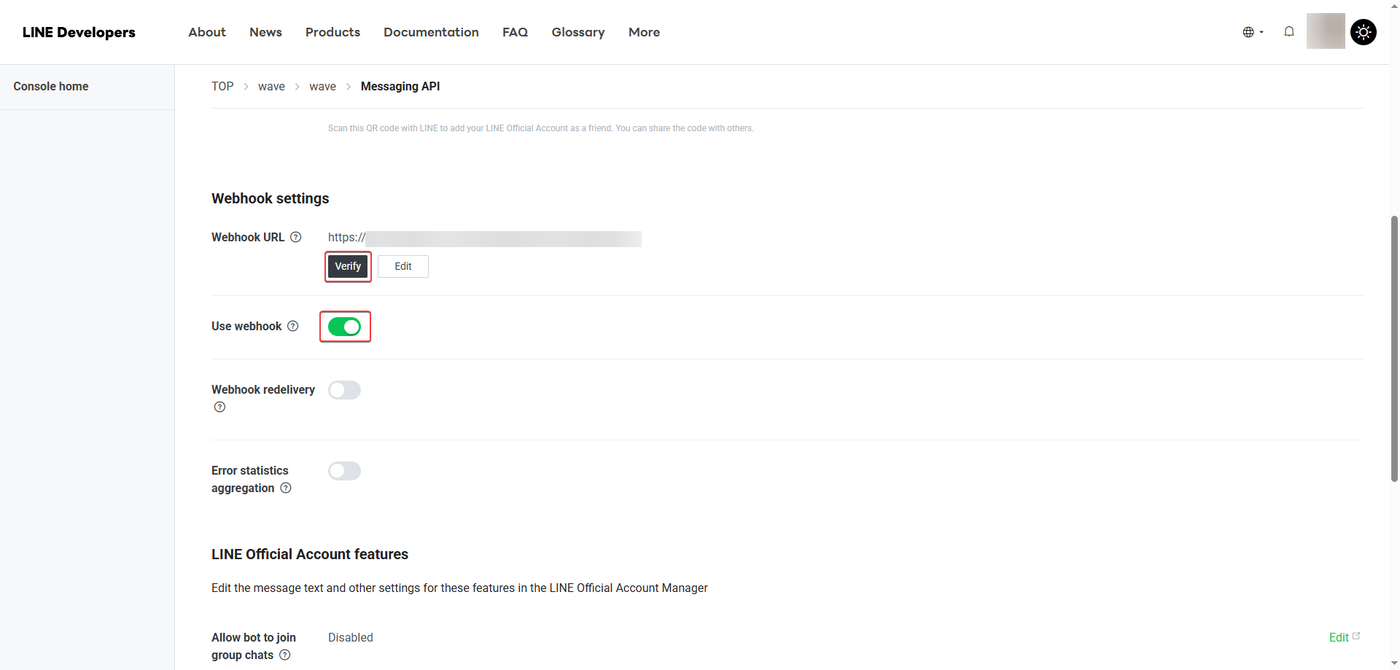The image size is (1400, 670).
Task: Enable Webhook redelivery switch
Action: (x=345, y=390)
